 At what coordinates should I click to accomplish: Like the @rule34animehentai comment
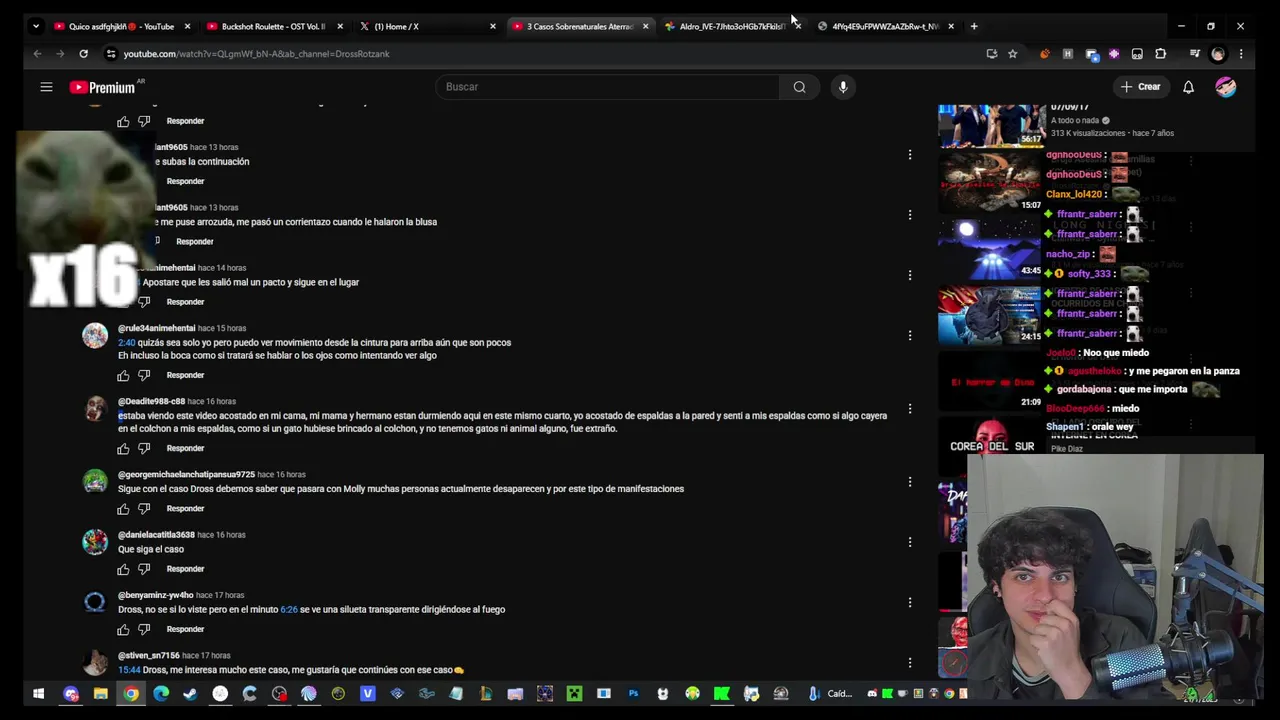(123, 376)
